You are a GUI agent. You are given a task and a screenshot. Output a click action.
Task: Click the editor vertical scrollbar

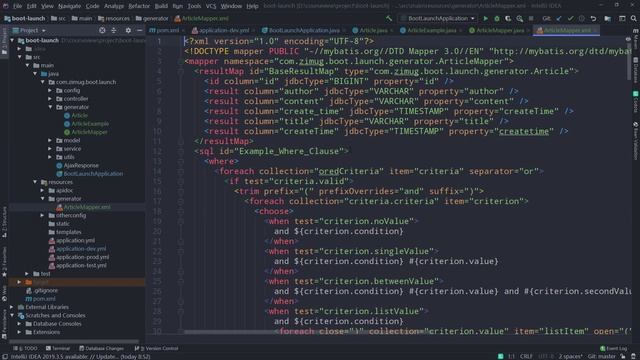(628, 61)
